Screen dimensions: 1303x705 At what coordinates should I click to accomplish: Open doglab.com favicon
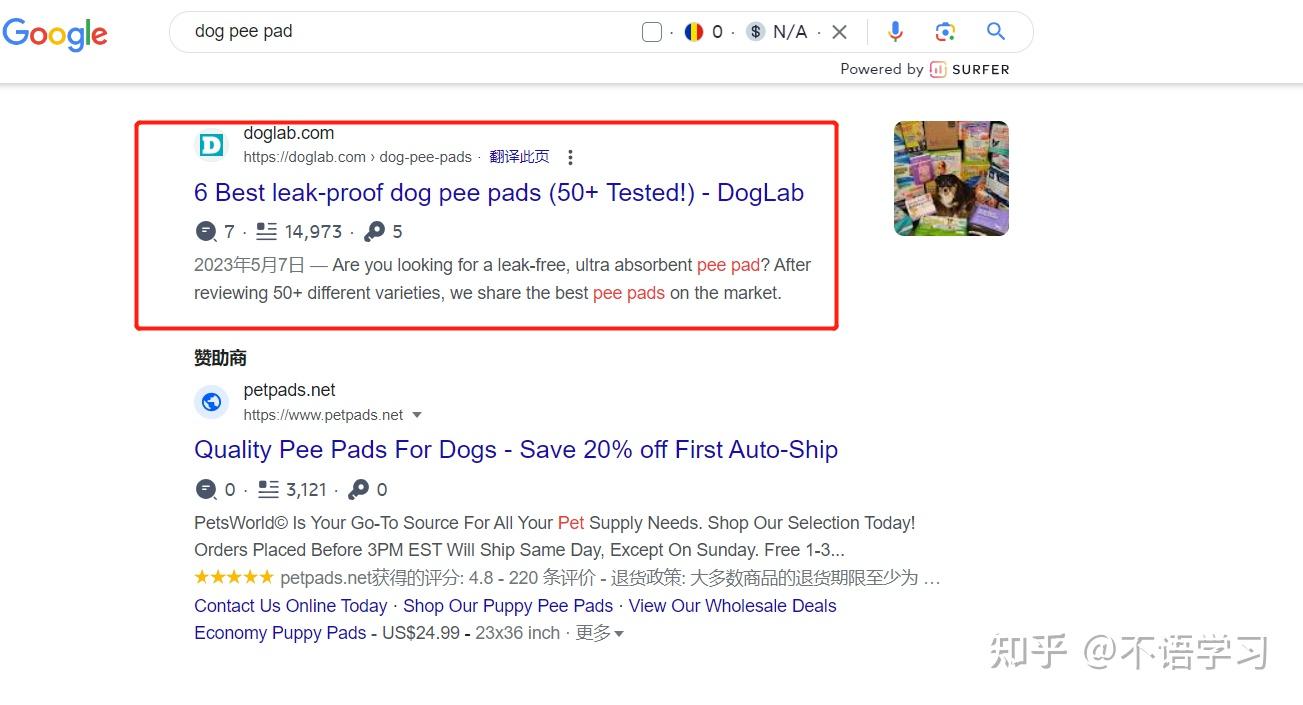click(x=211, y=146)
